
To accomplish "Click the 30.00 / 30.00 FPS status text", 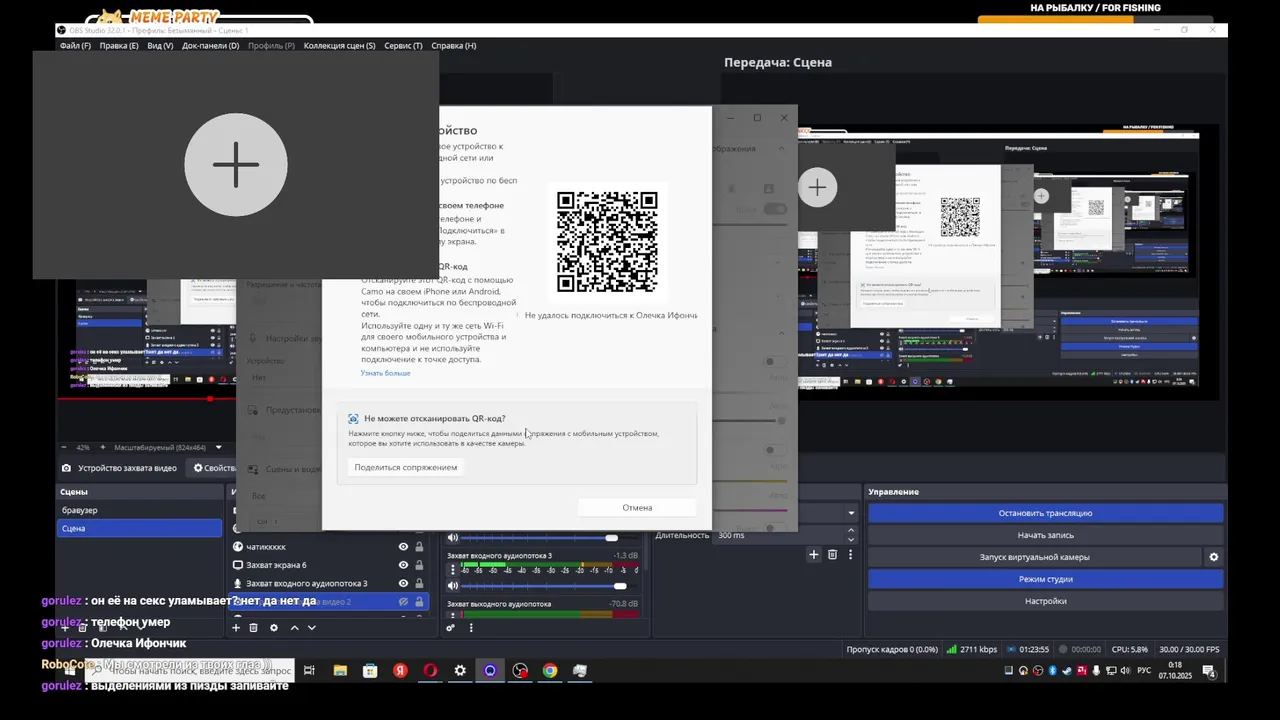I will click(x=1189, y=649).
